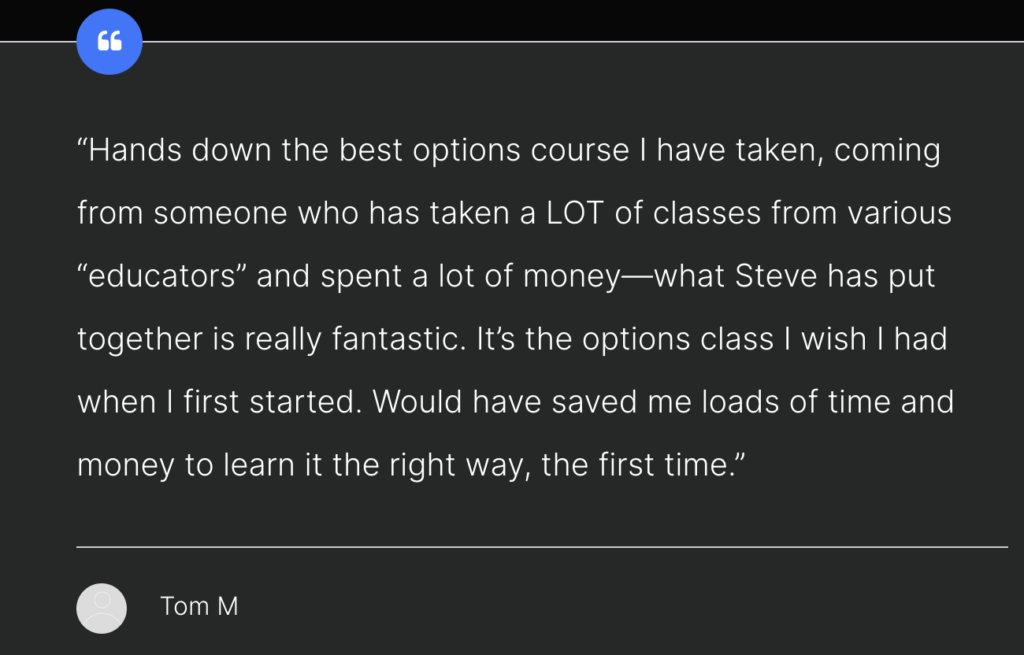Click the divider line above the reviewer
Screen dimensions: 1024x655
[542, 547]
